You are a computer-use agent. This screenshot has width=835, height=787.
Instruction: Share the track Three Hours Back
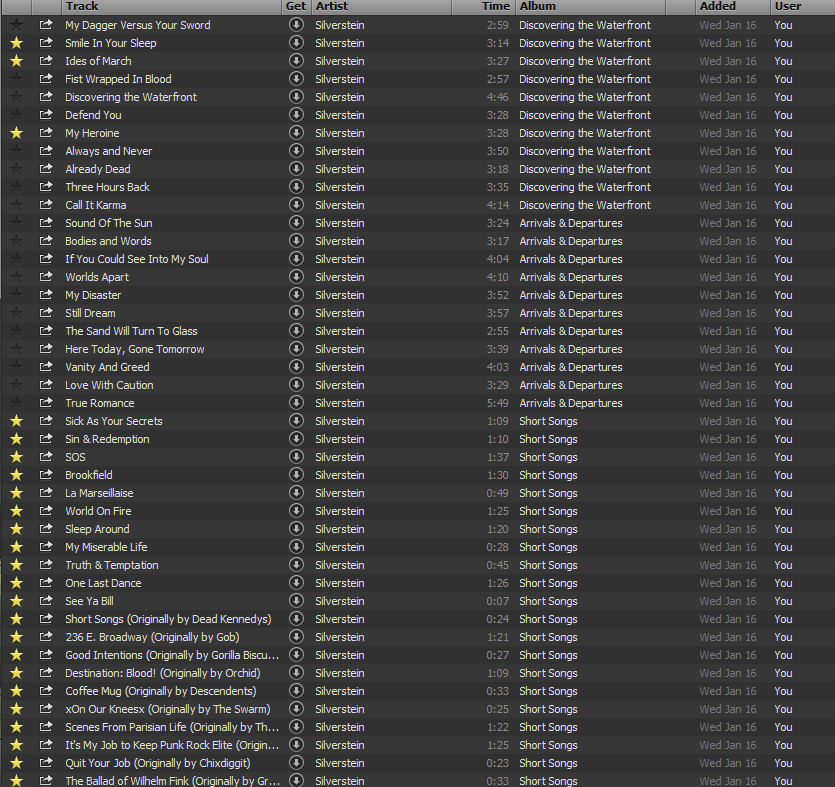[46, 186]
